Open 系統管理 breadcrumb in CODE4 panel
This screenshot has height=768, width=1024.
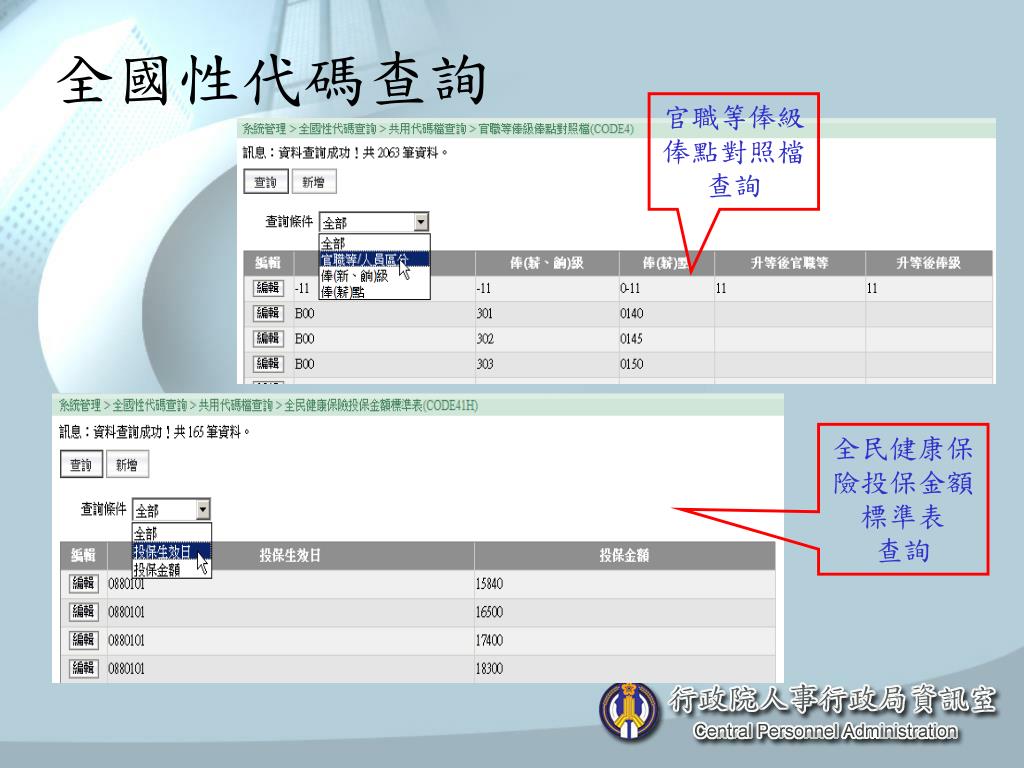tap(264, 129)
